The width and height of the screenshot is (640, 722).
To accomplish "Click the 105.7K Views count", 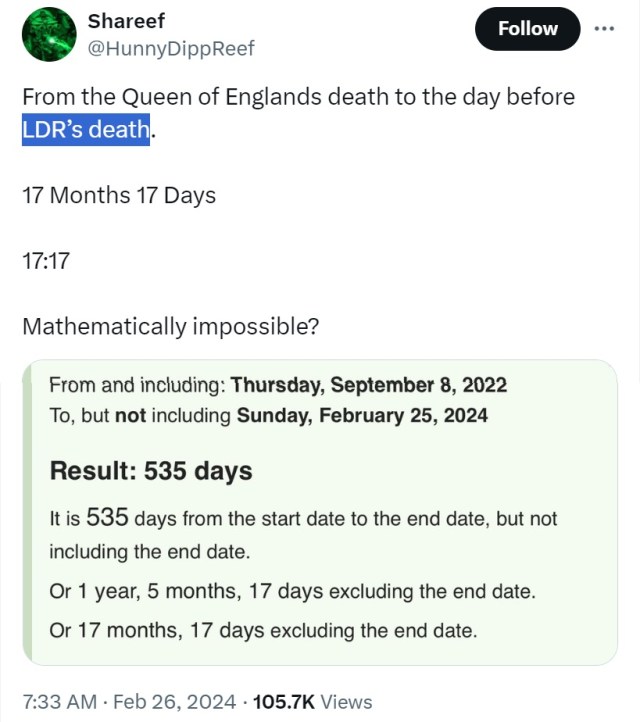I will [x=312, y=702].
